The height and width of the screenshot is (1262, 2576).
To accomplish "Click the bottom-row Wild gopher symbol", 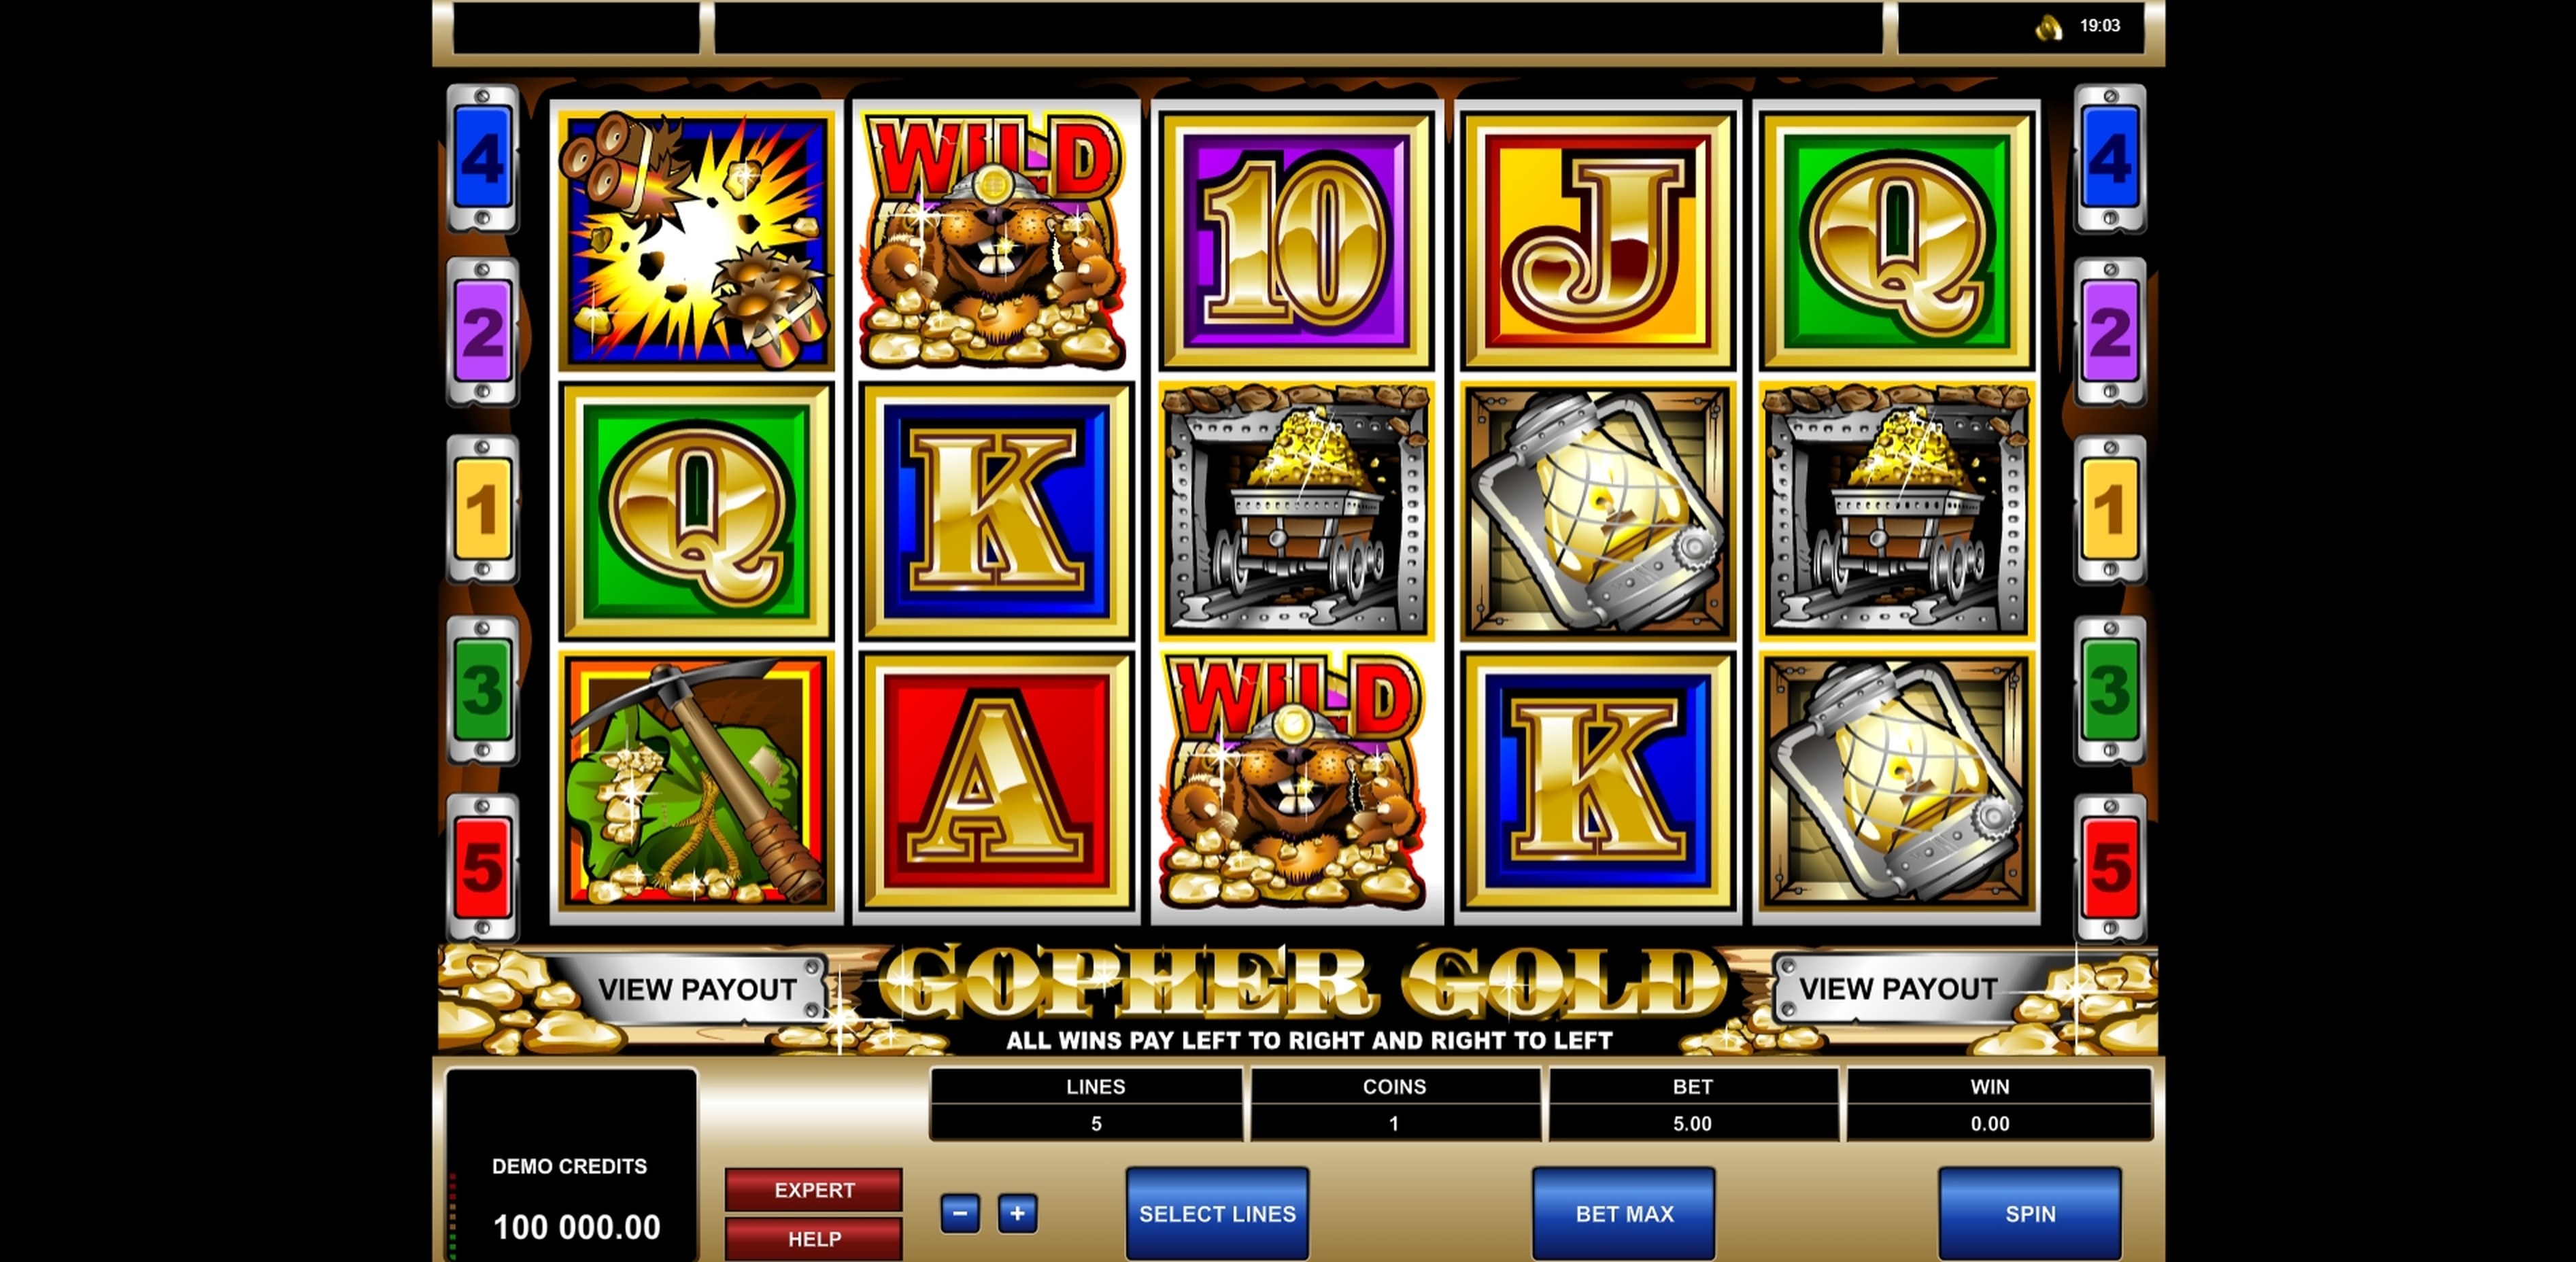I will (x=1296, y=782).
